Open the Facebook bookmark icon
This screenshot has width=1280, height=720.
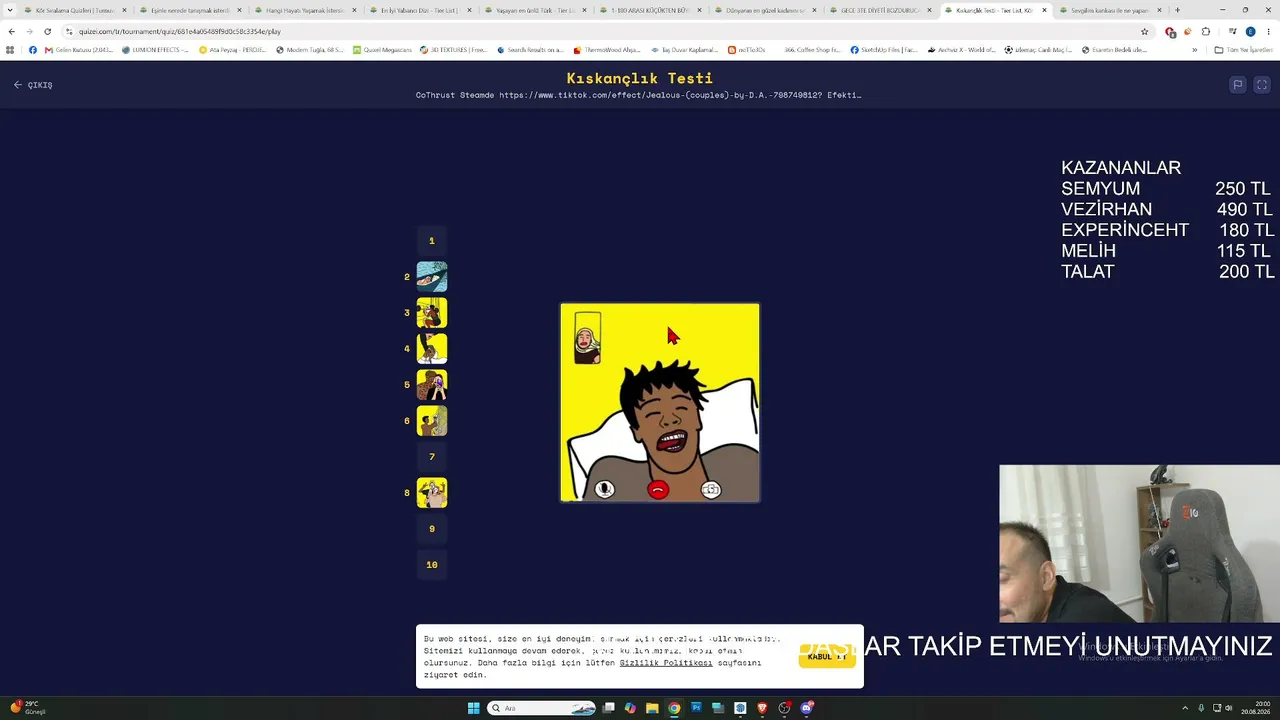(33, 49)
